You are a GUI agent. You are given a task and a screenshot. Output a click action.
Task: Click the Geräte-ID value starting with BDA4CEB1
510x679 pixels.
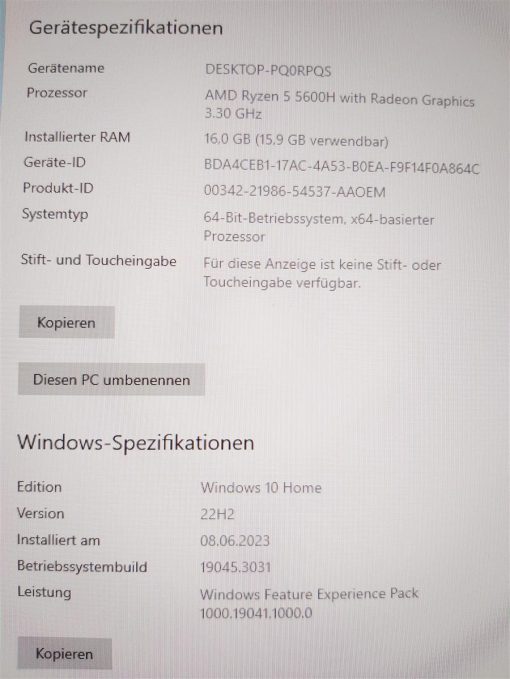(x=342, y=167)
